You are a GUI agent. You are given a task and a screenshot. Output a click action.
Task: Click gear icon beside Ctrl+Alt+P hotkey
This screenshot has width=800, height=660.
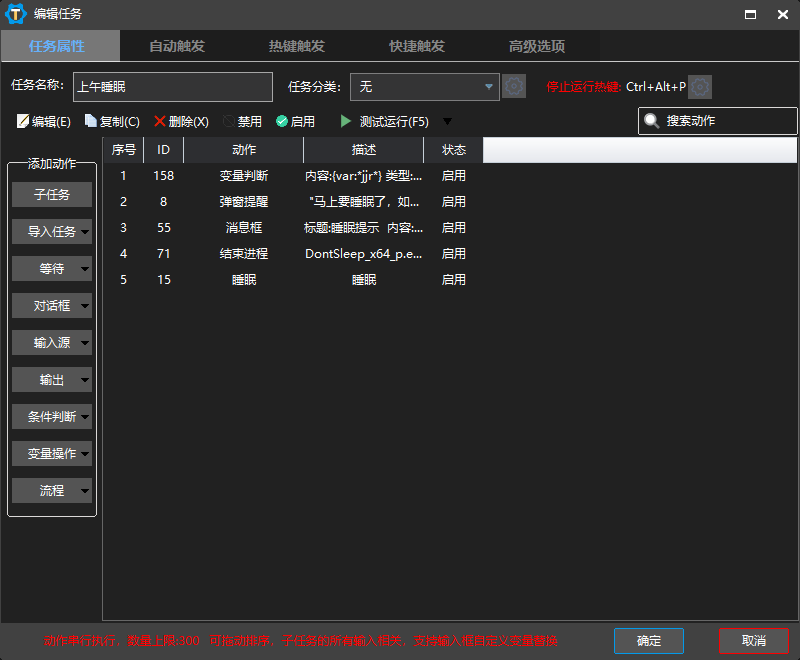point(700,87)
